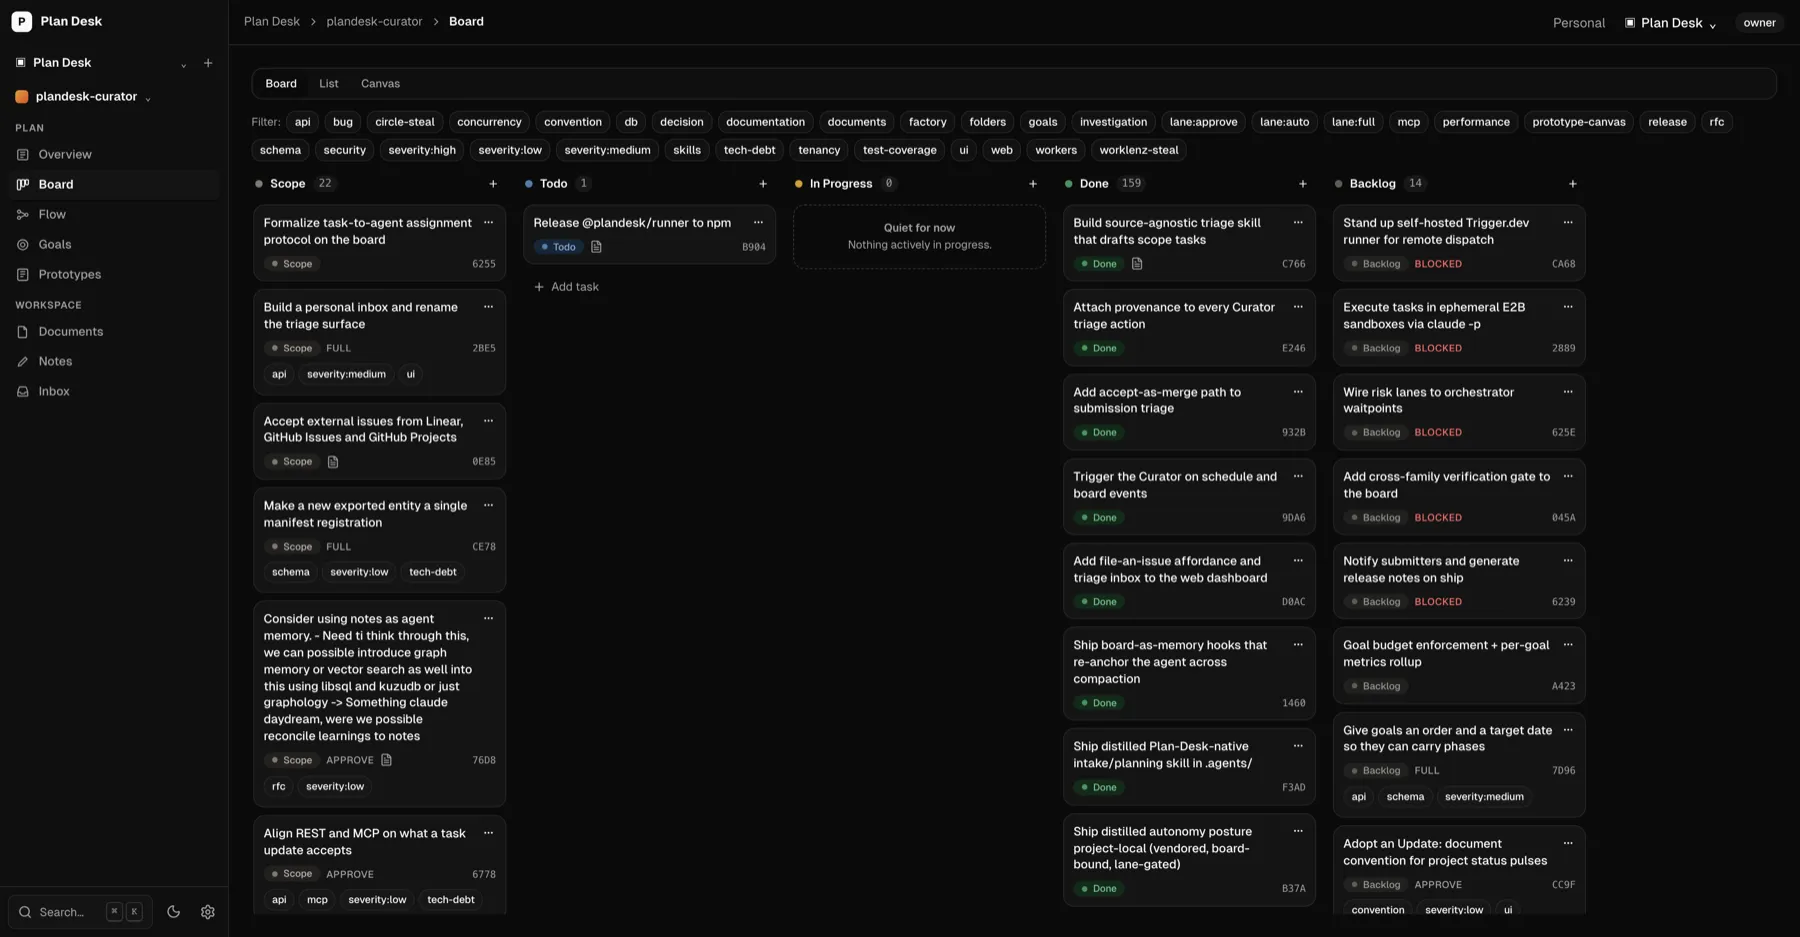Open Goals in sidebar
Image resolution: width=1800 pixels, height=937 pixels.
(112, 245)
